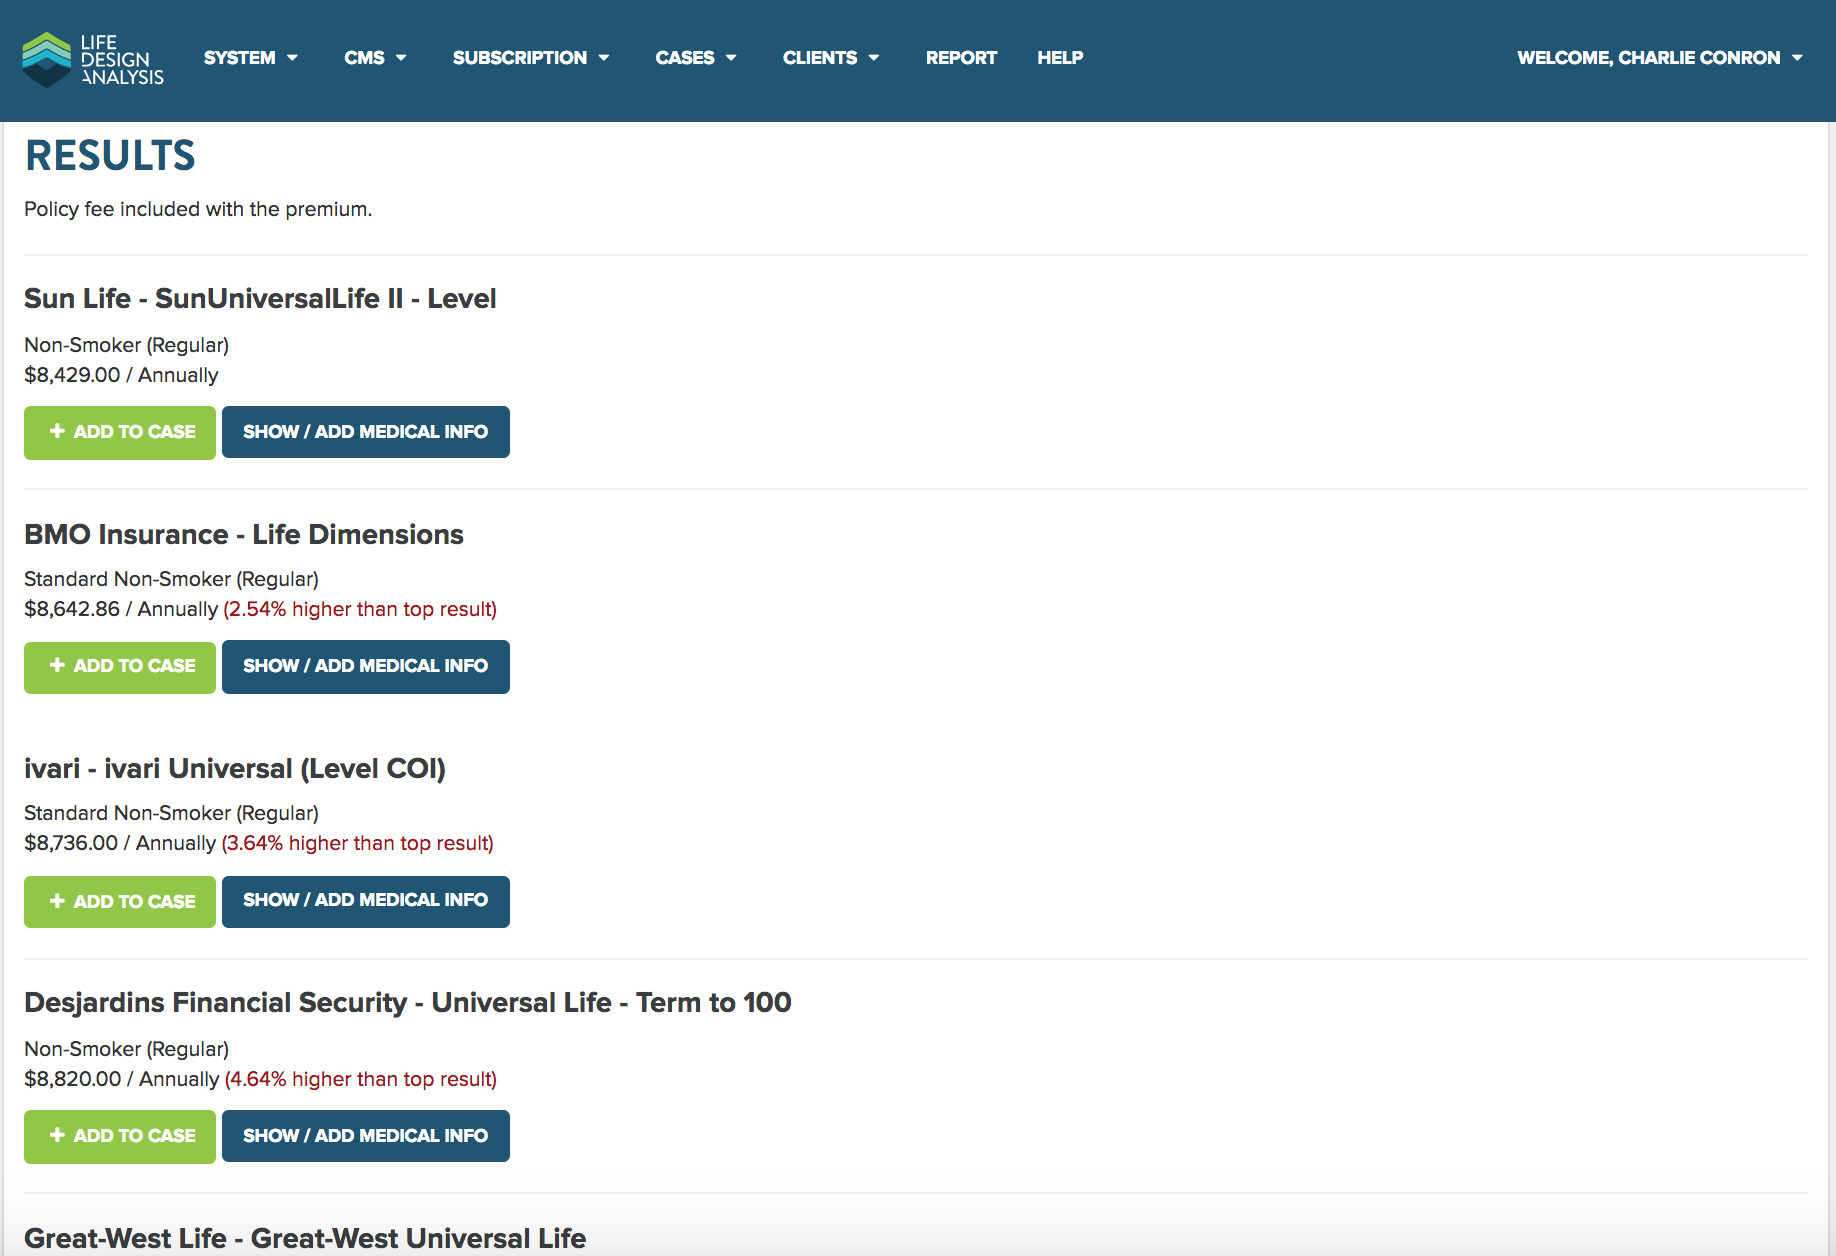The width and height of the screenshot is (1836, 1256).
Task: Show medical info for Desjardins Financial Security
Action: 366,1136
